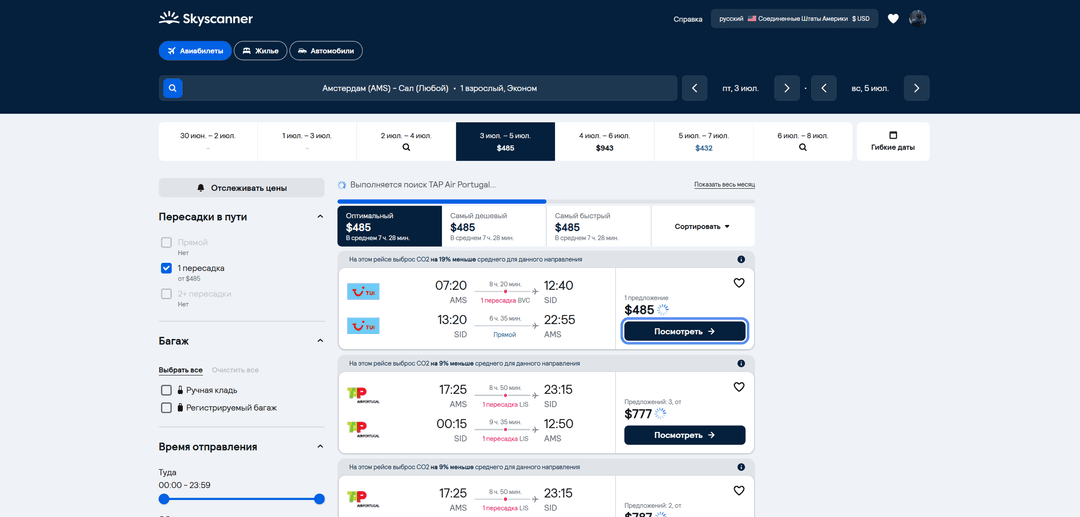Tick the Регистрируемый багаж checkbox
1080x517 pixels.
(x=166, y=408)
